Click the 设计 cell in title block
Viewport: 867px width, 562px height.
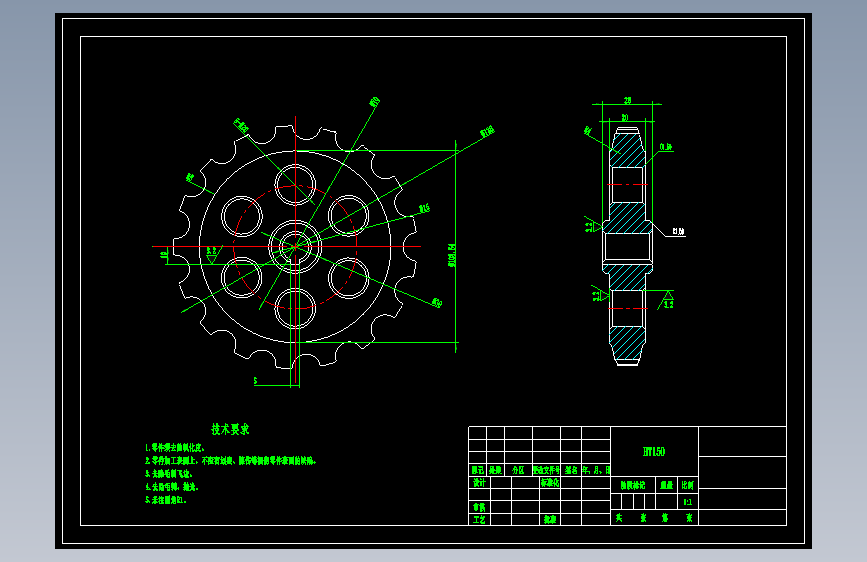[479, 482]
